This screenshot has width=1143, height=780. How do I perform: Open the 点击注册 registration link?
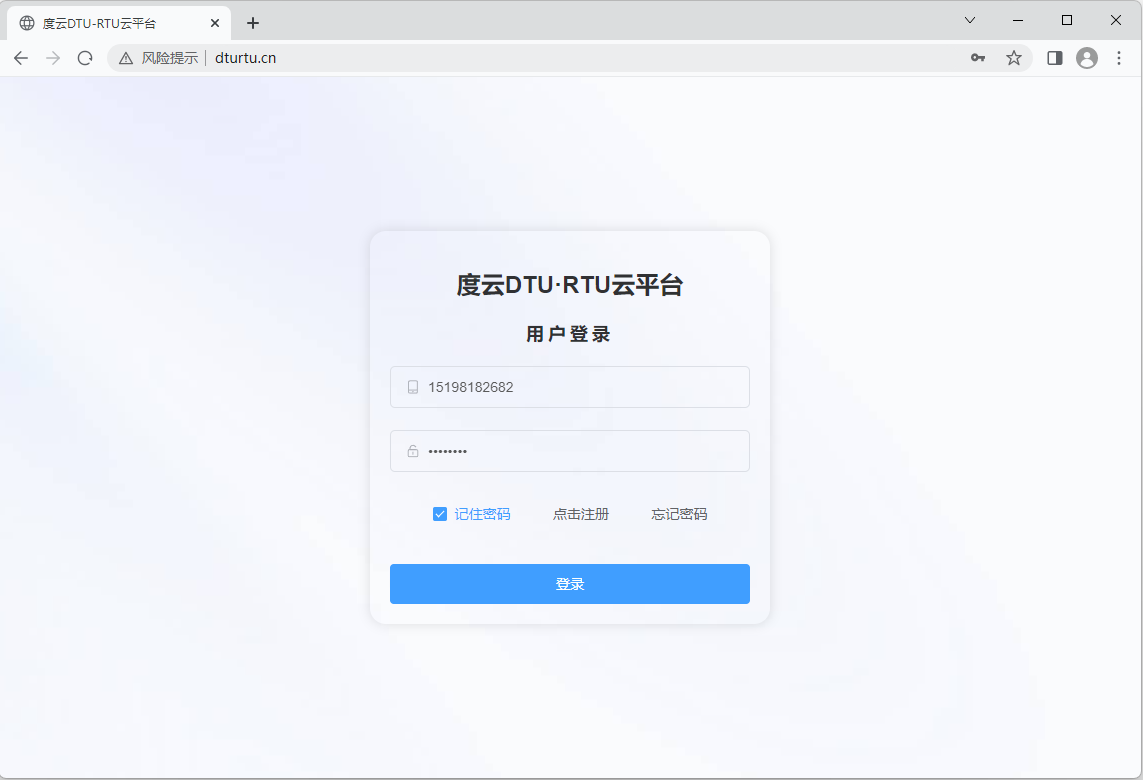581,513
